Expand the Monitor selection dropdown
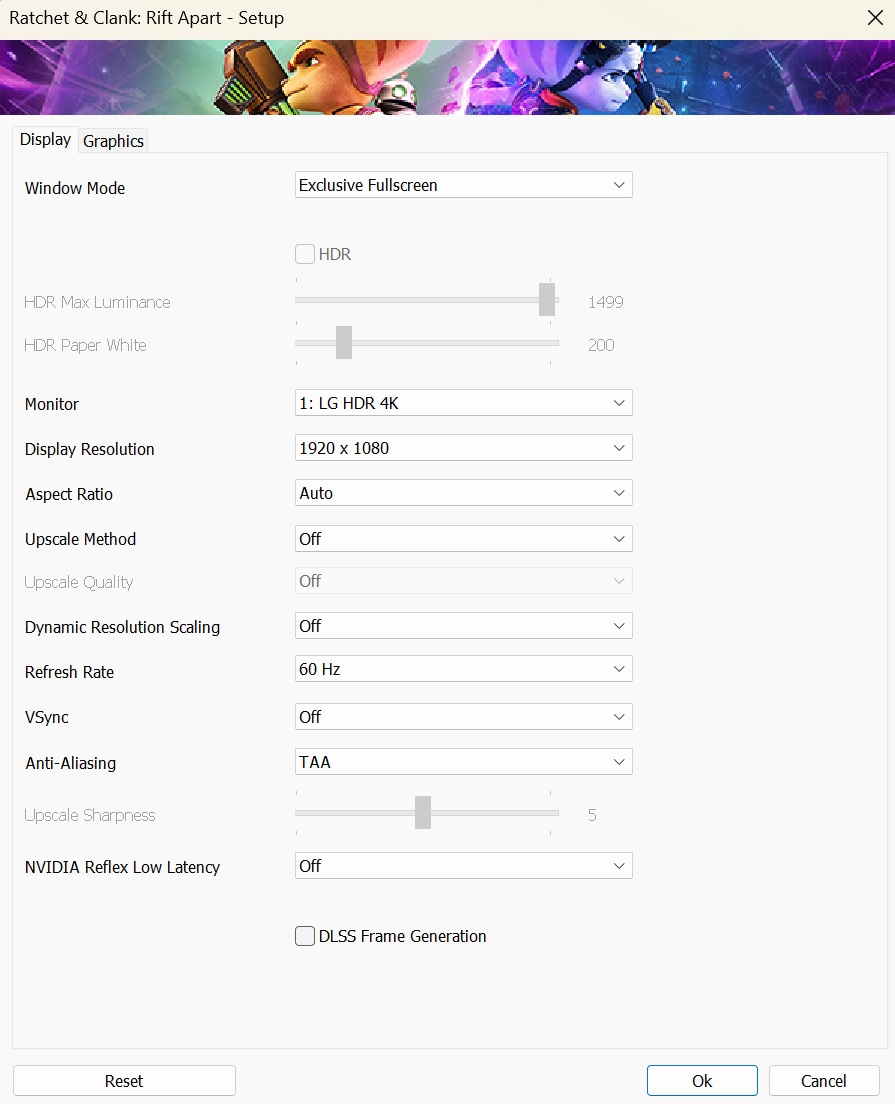Viewport: 895px width, 1104px height. click(463, 403)
